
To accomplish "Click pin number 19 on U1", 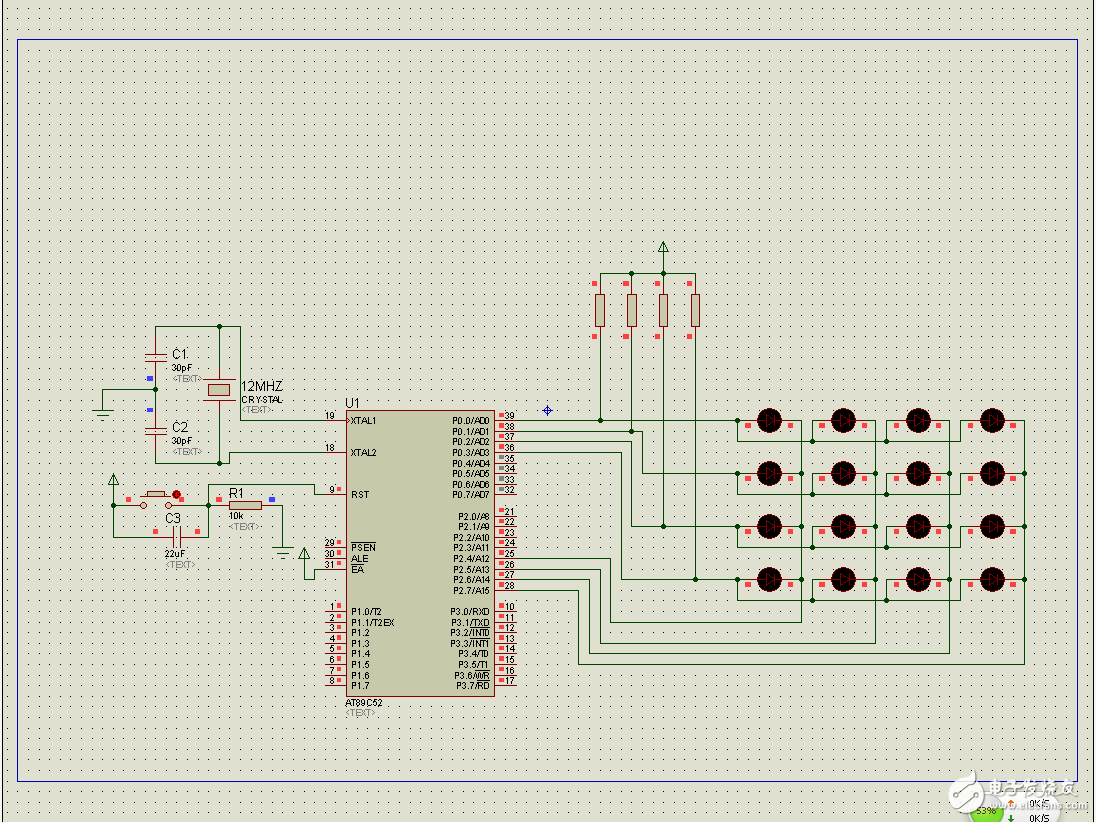I will (330, 416).
